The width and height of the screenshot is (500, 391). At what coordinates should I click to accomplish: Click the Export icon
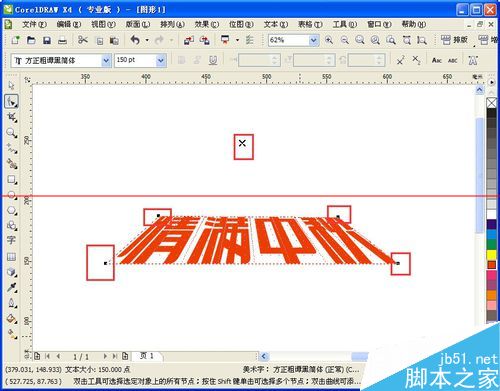[204, 40]
